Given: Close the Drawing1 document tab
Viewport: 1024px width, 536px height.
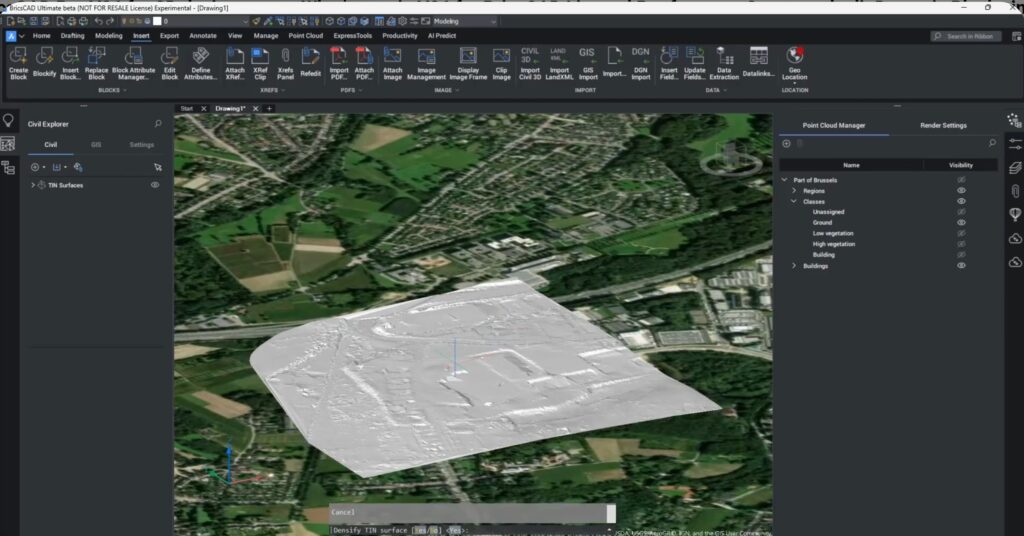Looking at the screenshot, I should [x=255, y=108].
